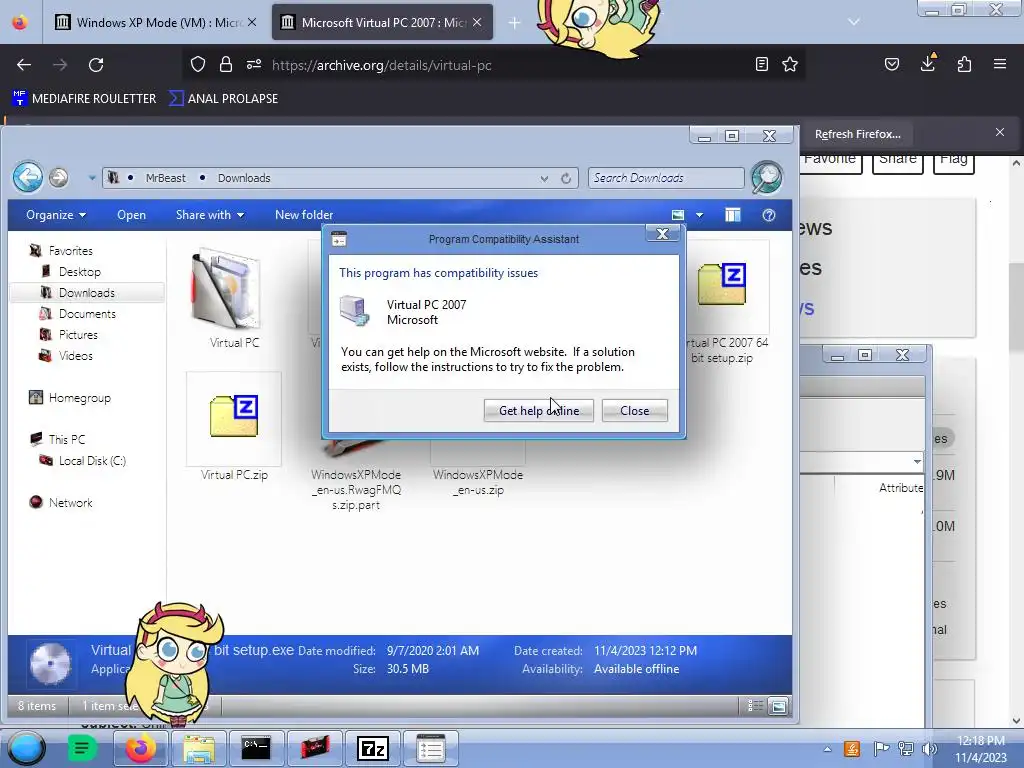Show site security padlock info

(x=226, y=65)
